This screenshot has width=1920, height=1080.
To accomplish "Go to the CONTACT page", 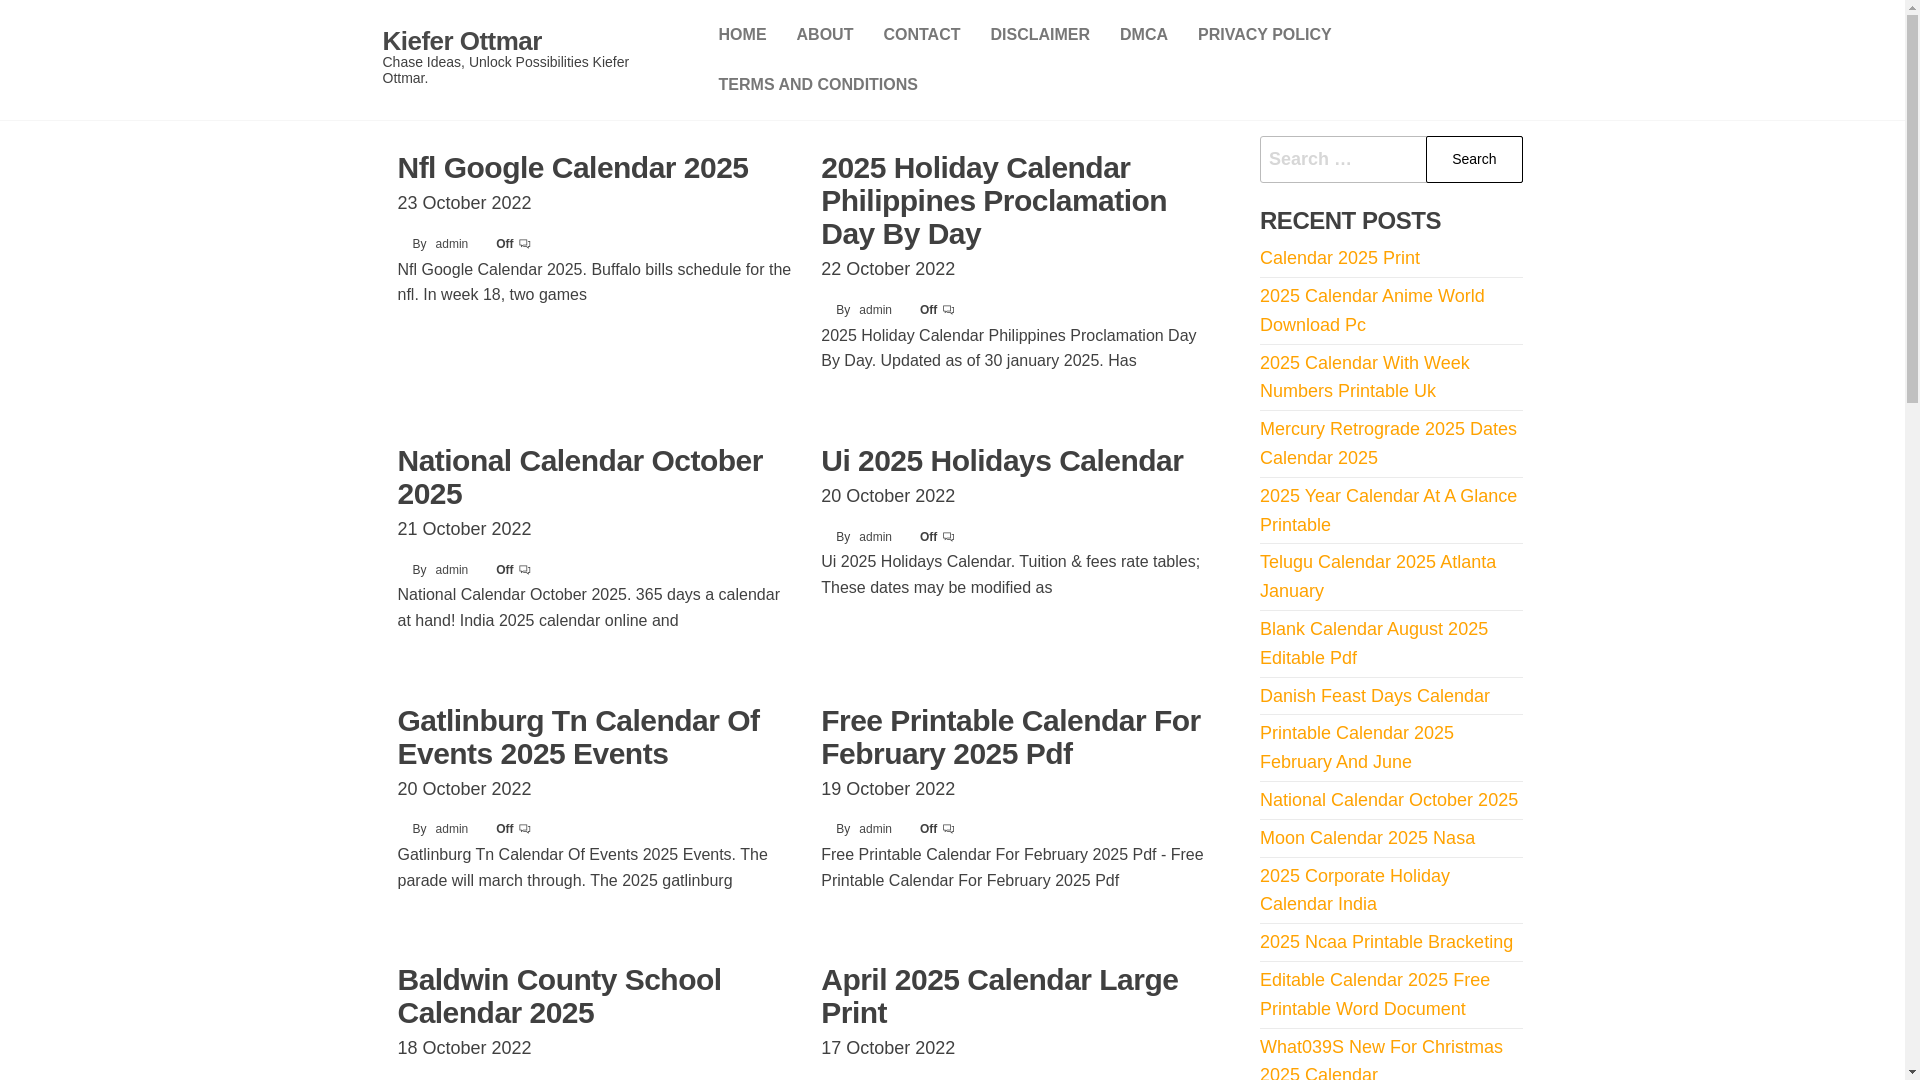I will [921, 35].
